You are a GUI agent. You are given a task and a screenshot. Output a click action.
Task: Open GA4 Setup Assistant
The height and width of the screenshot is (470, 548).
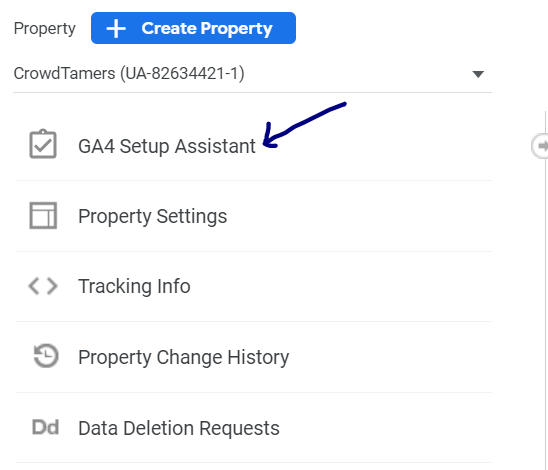[254, 146]
